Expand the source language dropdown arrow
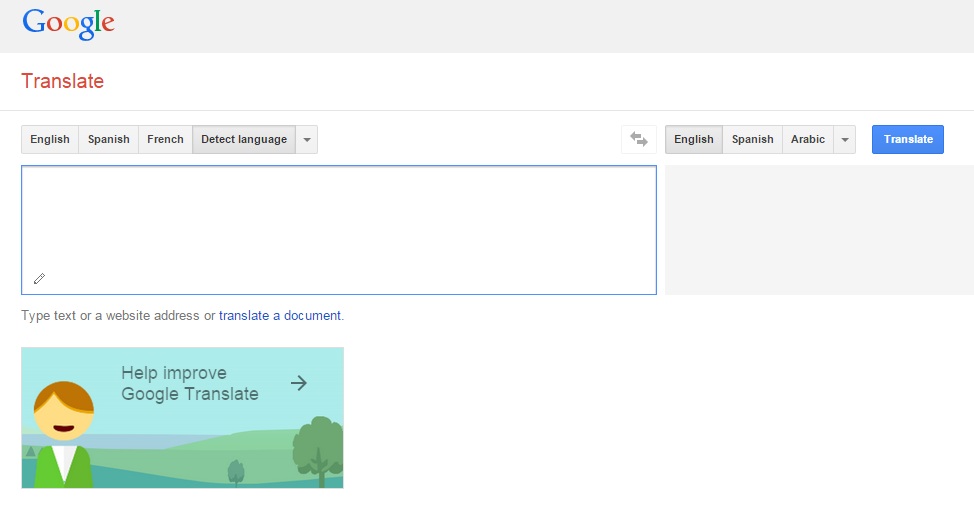The width and height of the screenshot is (974, 517). pyautogui.click(x=307, y=140)
